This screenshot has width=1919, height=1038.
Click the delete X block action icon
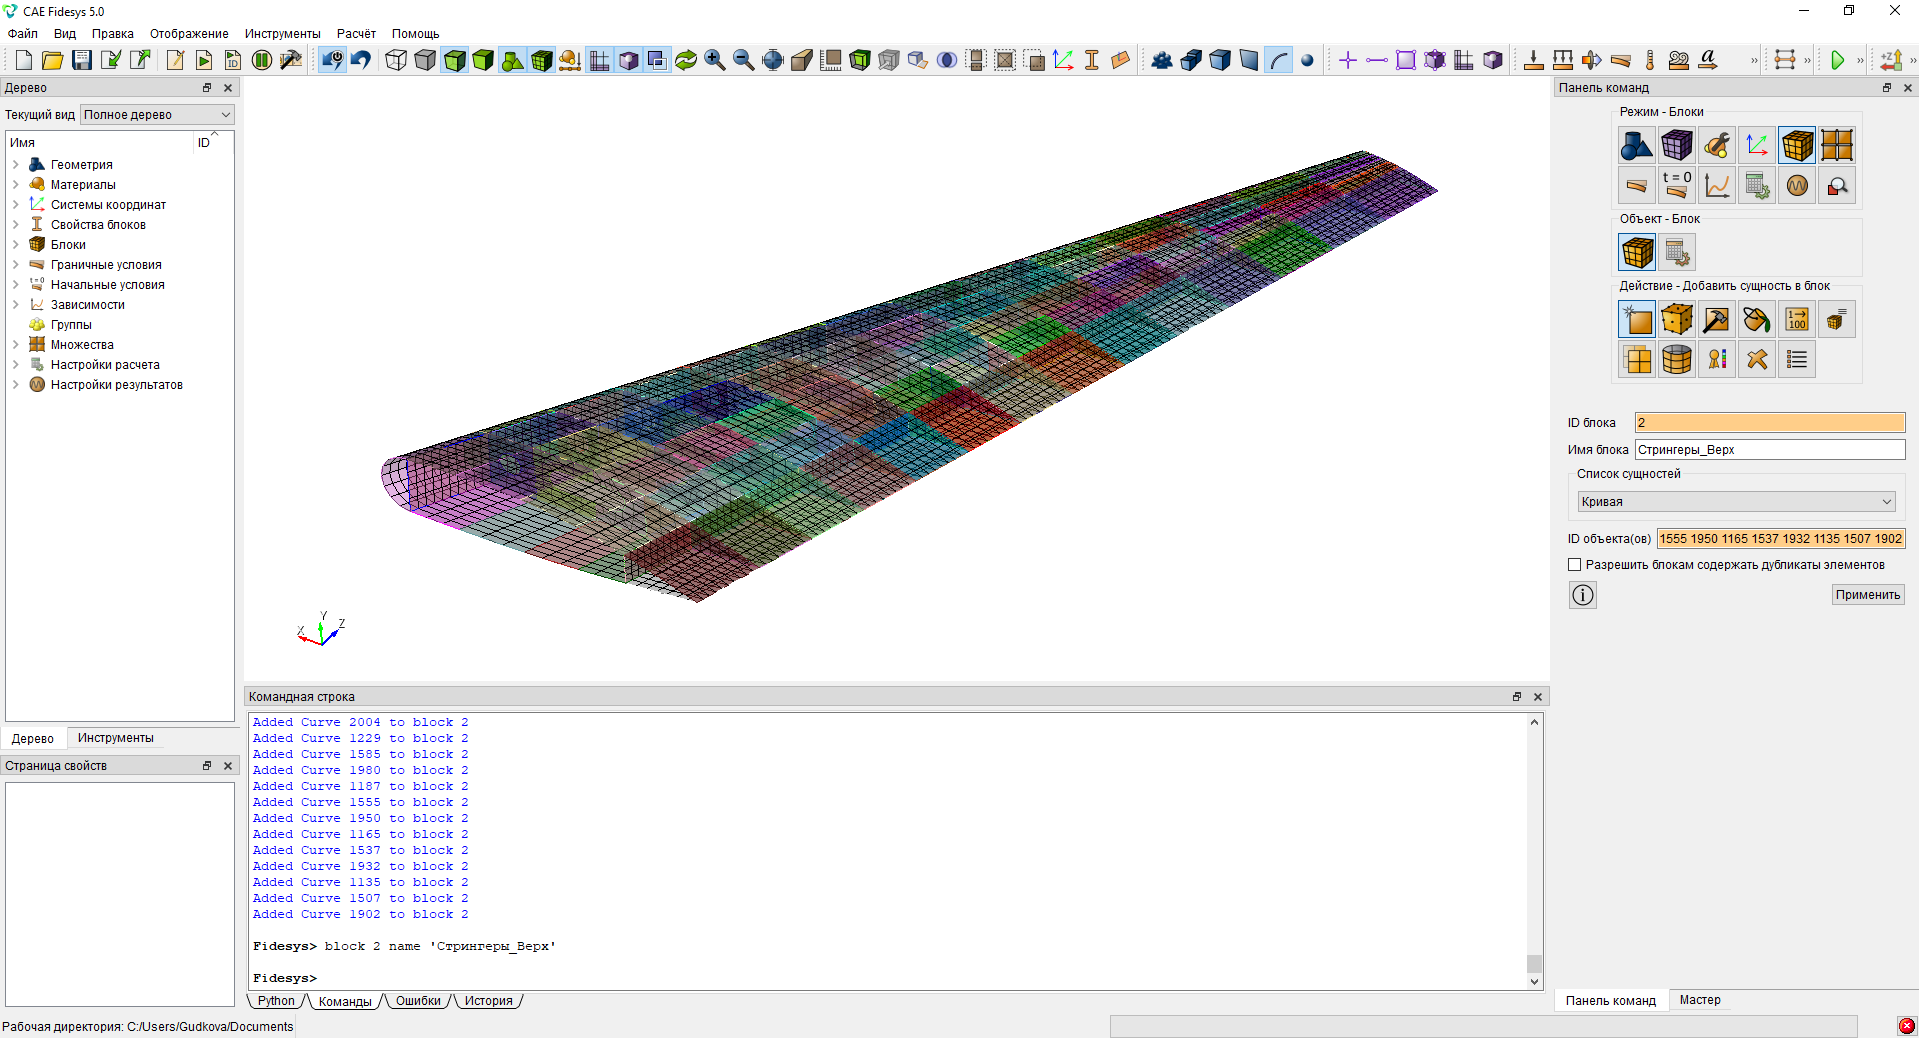pyautogui.click(x=1757, y=359)
